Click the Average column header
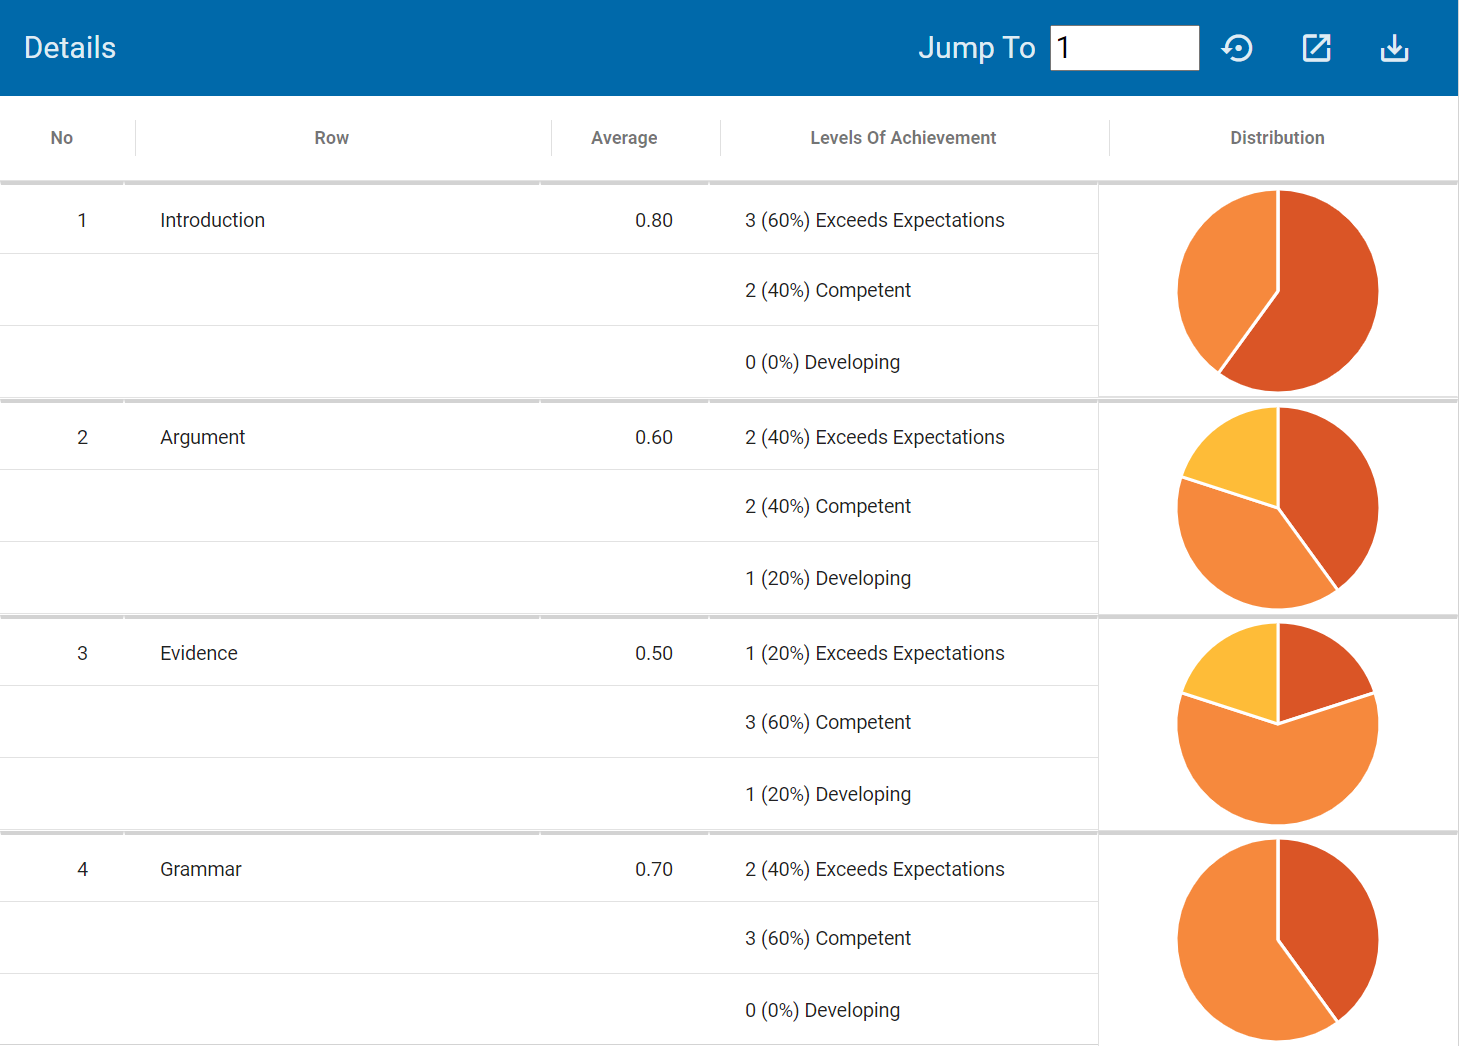The width and height of the screenshot is (1459, 1046). [x=624, y=138]
